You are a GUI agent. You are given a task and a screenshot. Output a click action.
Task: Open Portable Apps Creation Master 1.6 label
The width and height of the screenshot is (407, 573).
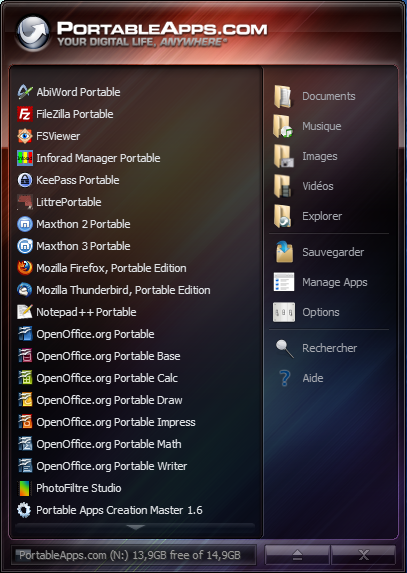coord(119,510)
